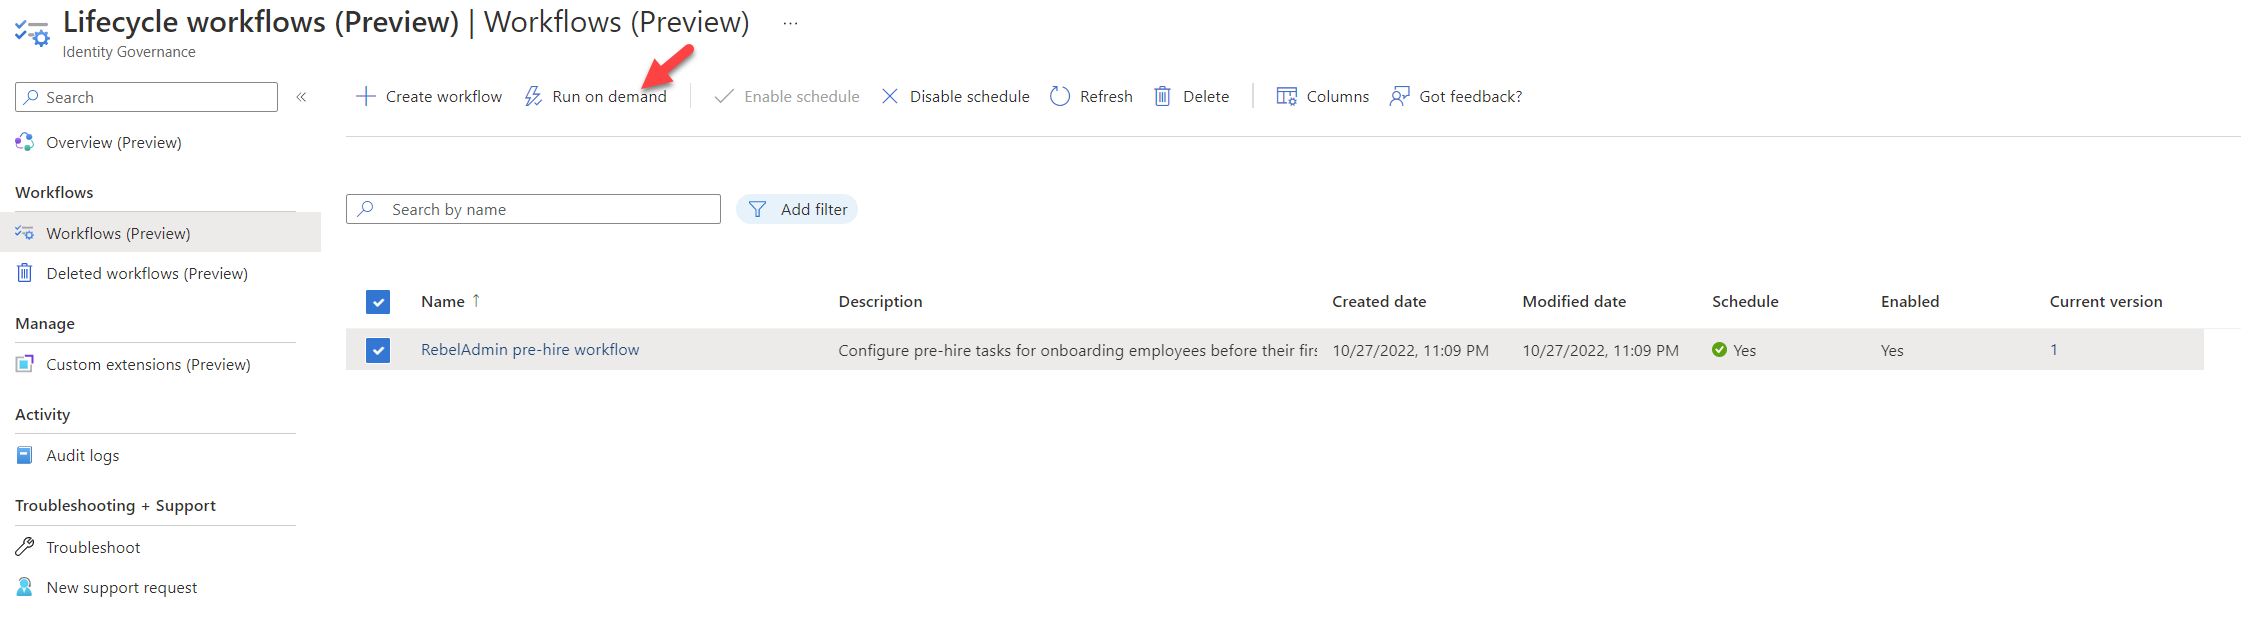Click Delete label in toolbar
The height and width of the screenshot is (637, 2241).
pos(1206,96)
